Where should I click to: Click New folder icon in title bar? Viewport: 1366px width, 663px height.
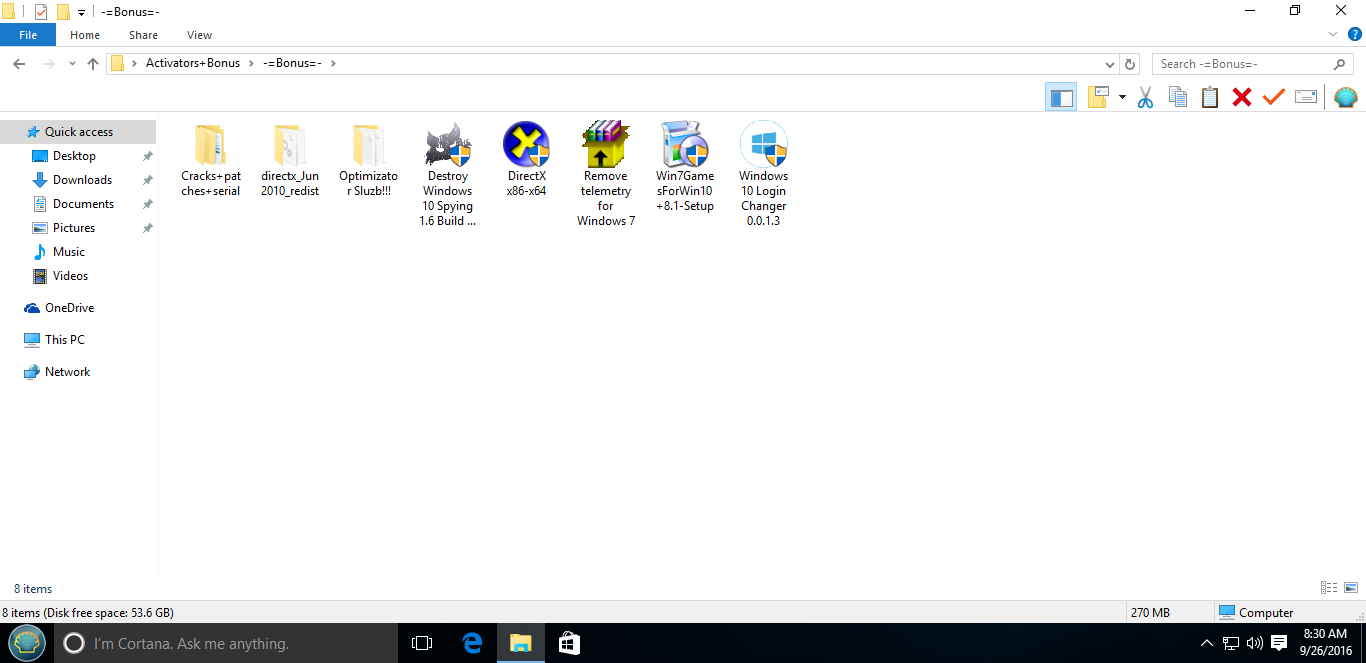[63, 12]
